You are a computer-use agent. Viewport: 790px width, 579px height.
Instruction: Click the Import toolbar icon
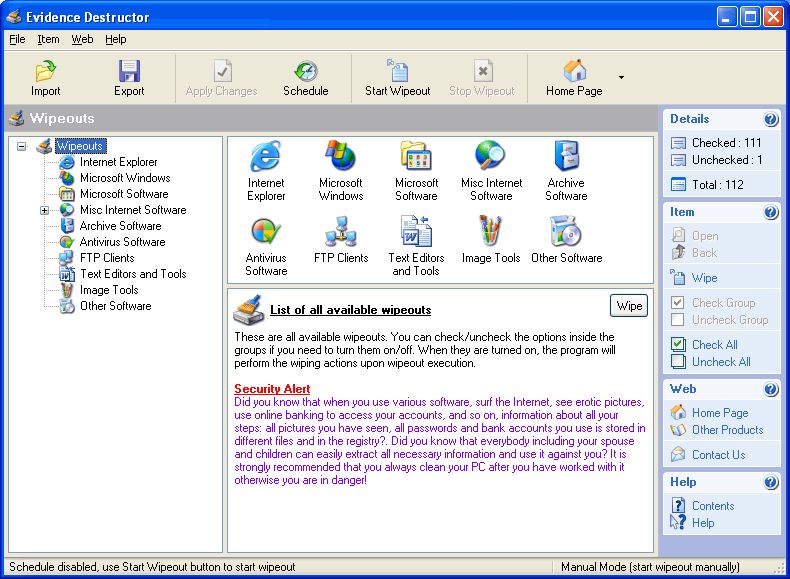[x=45, y=71]
